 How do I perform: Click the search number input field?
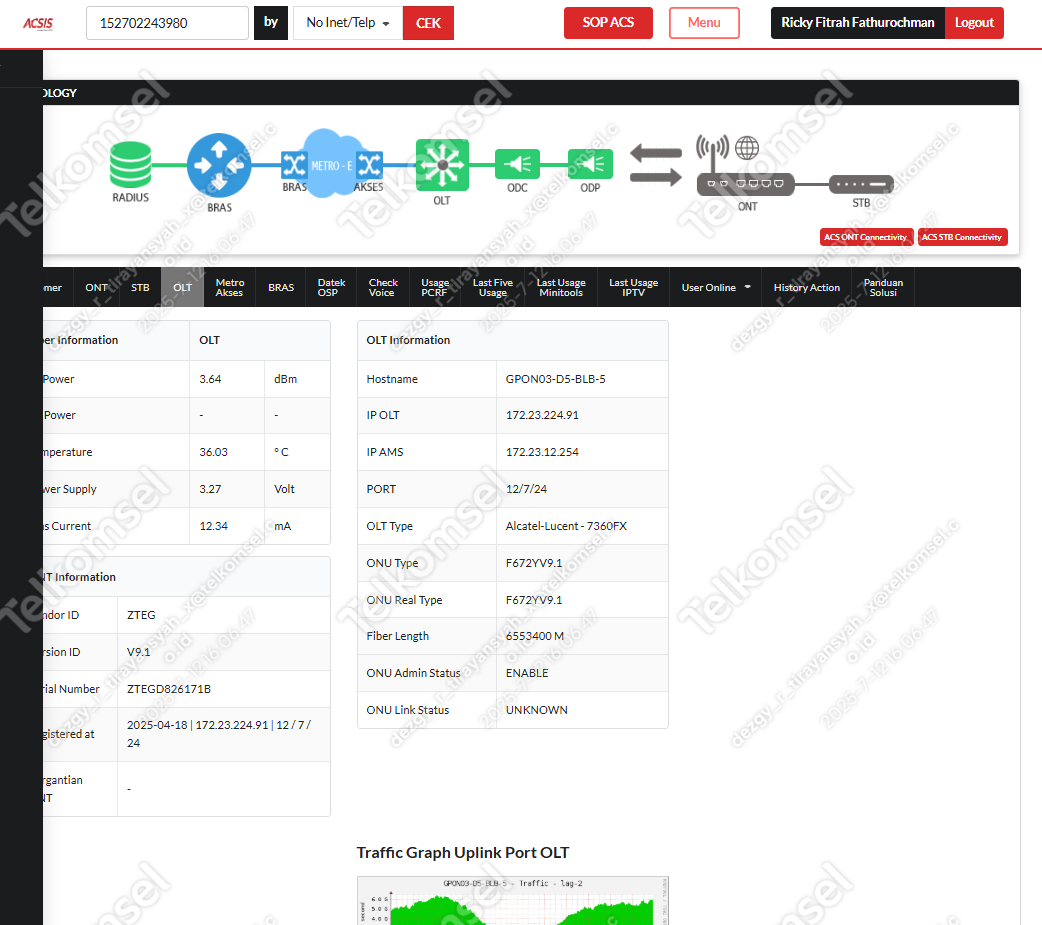point(167,23)
